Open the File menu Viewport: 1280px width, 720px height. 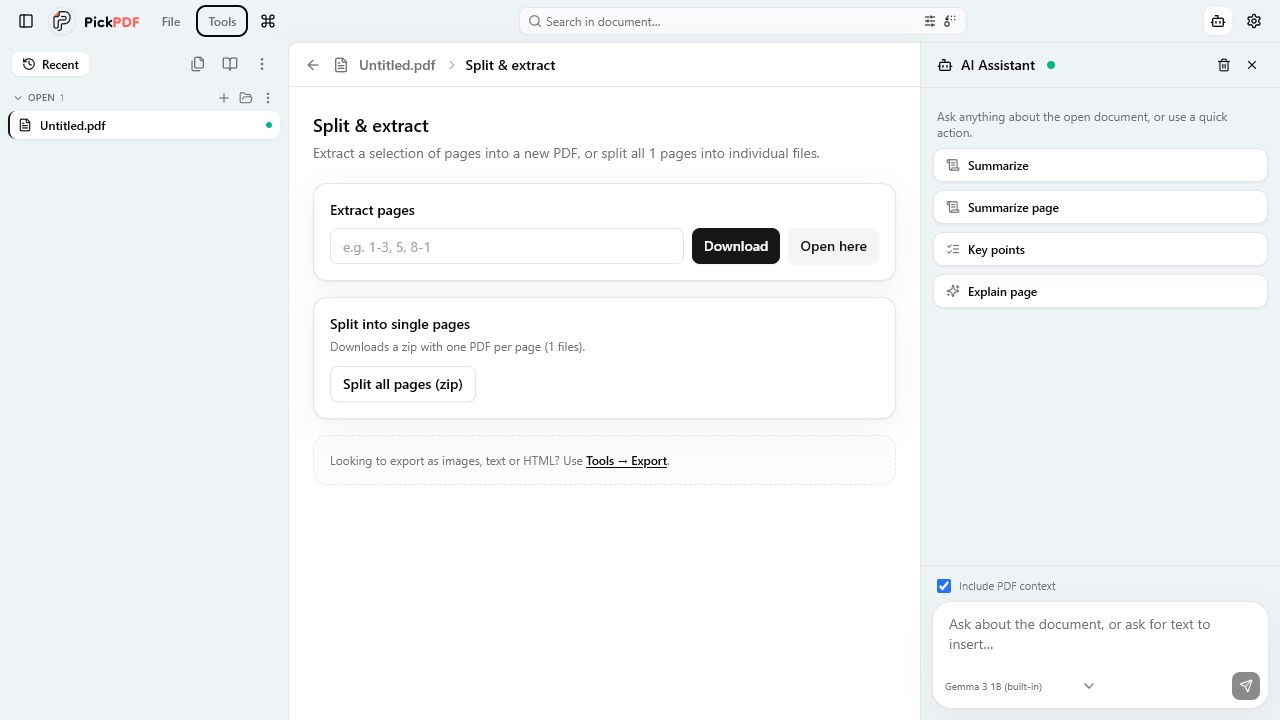tap(171, 21)
